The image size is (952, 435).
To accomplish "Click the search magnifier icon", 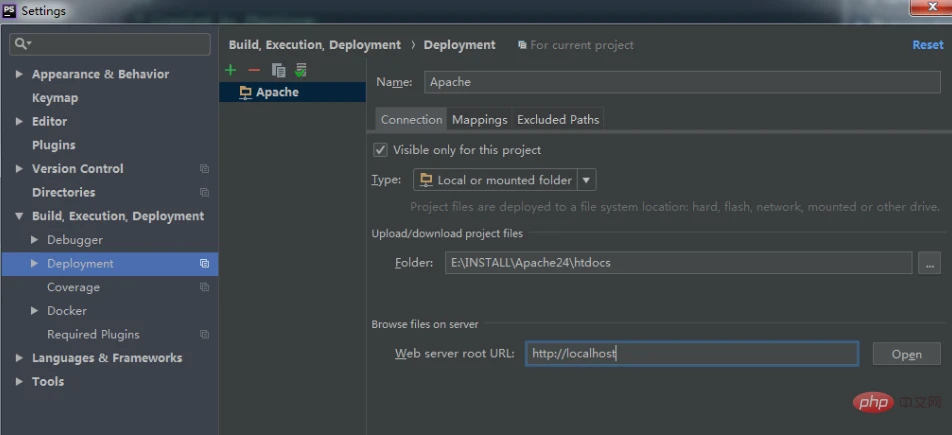I will [22, 44].
